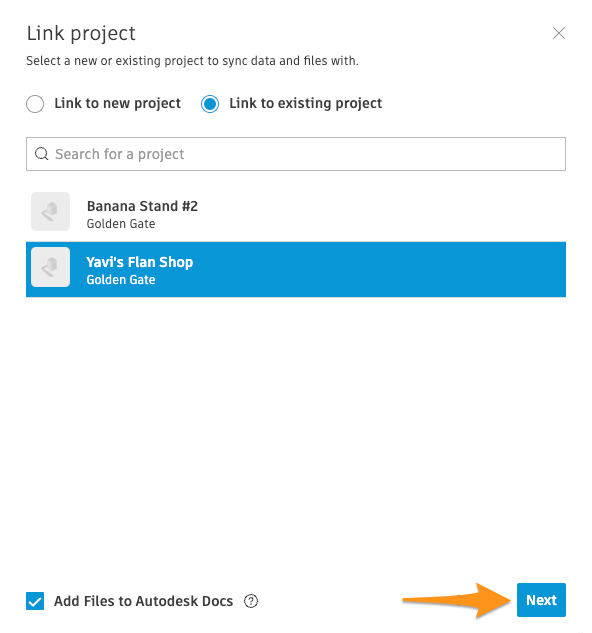
Task: Select the Link to existing project radio
Action: [x=210, y=104]
